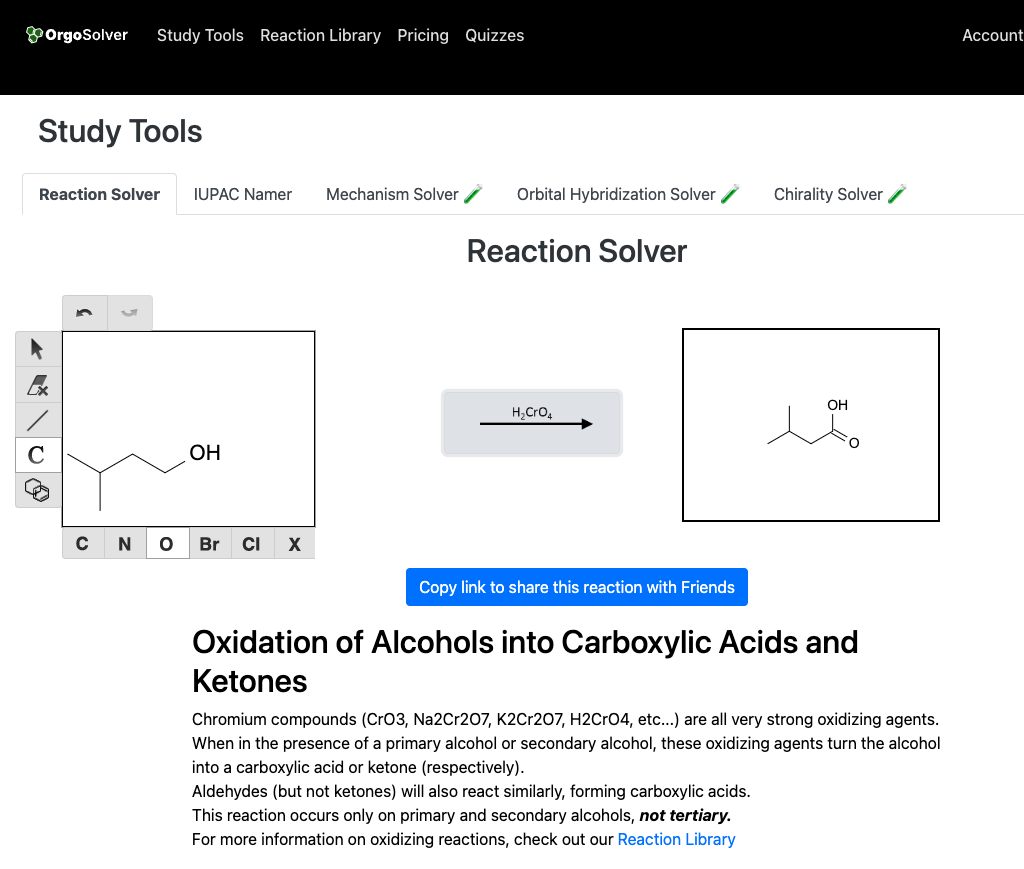This screenshot has width=1024, height=869.
Task: Undo the last drawing action
Action: [x=84, y=312]
